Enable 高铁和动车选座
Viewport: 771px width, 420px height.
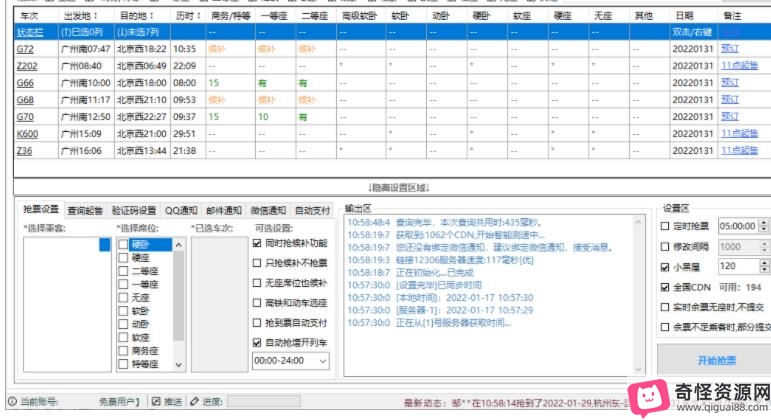coord(257,303)
